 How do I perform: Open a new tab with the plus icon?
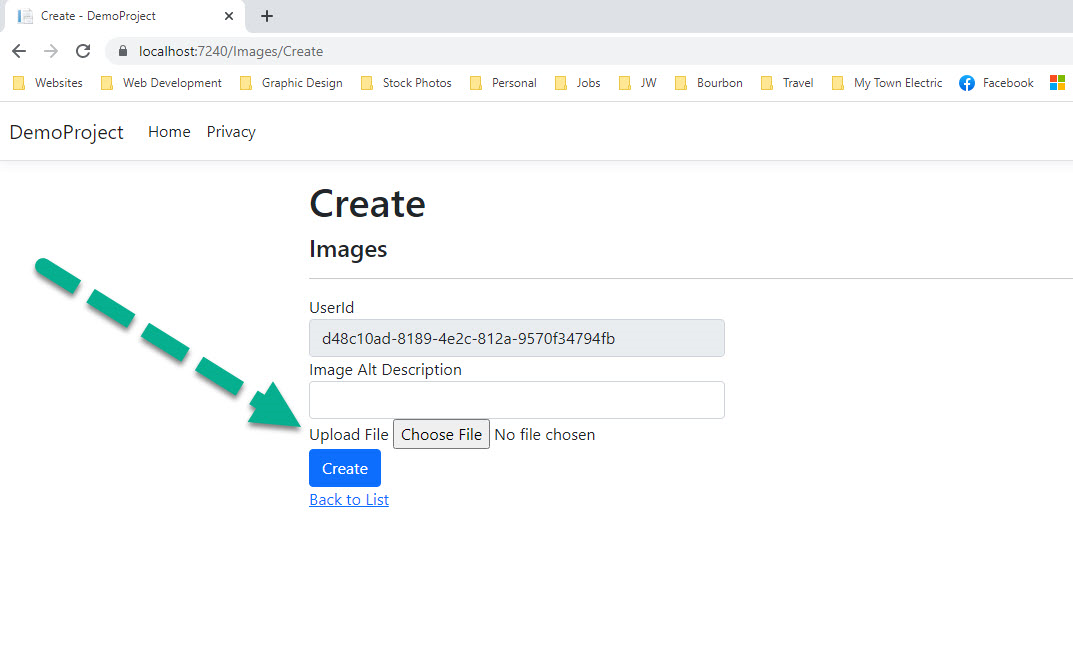click(267, 16)
